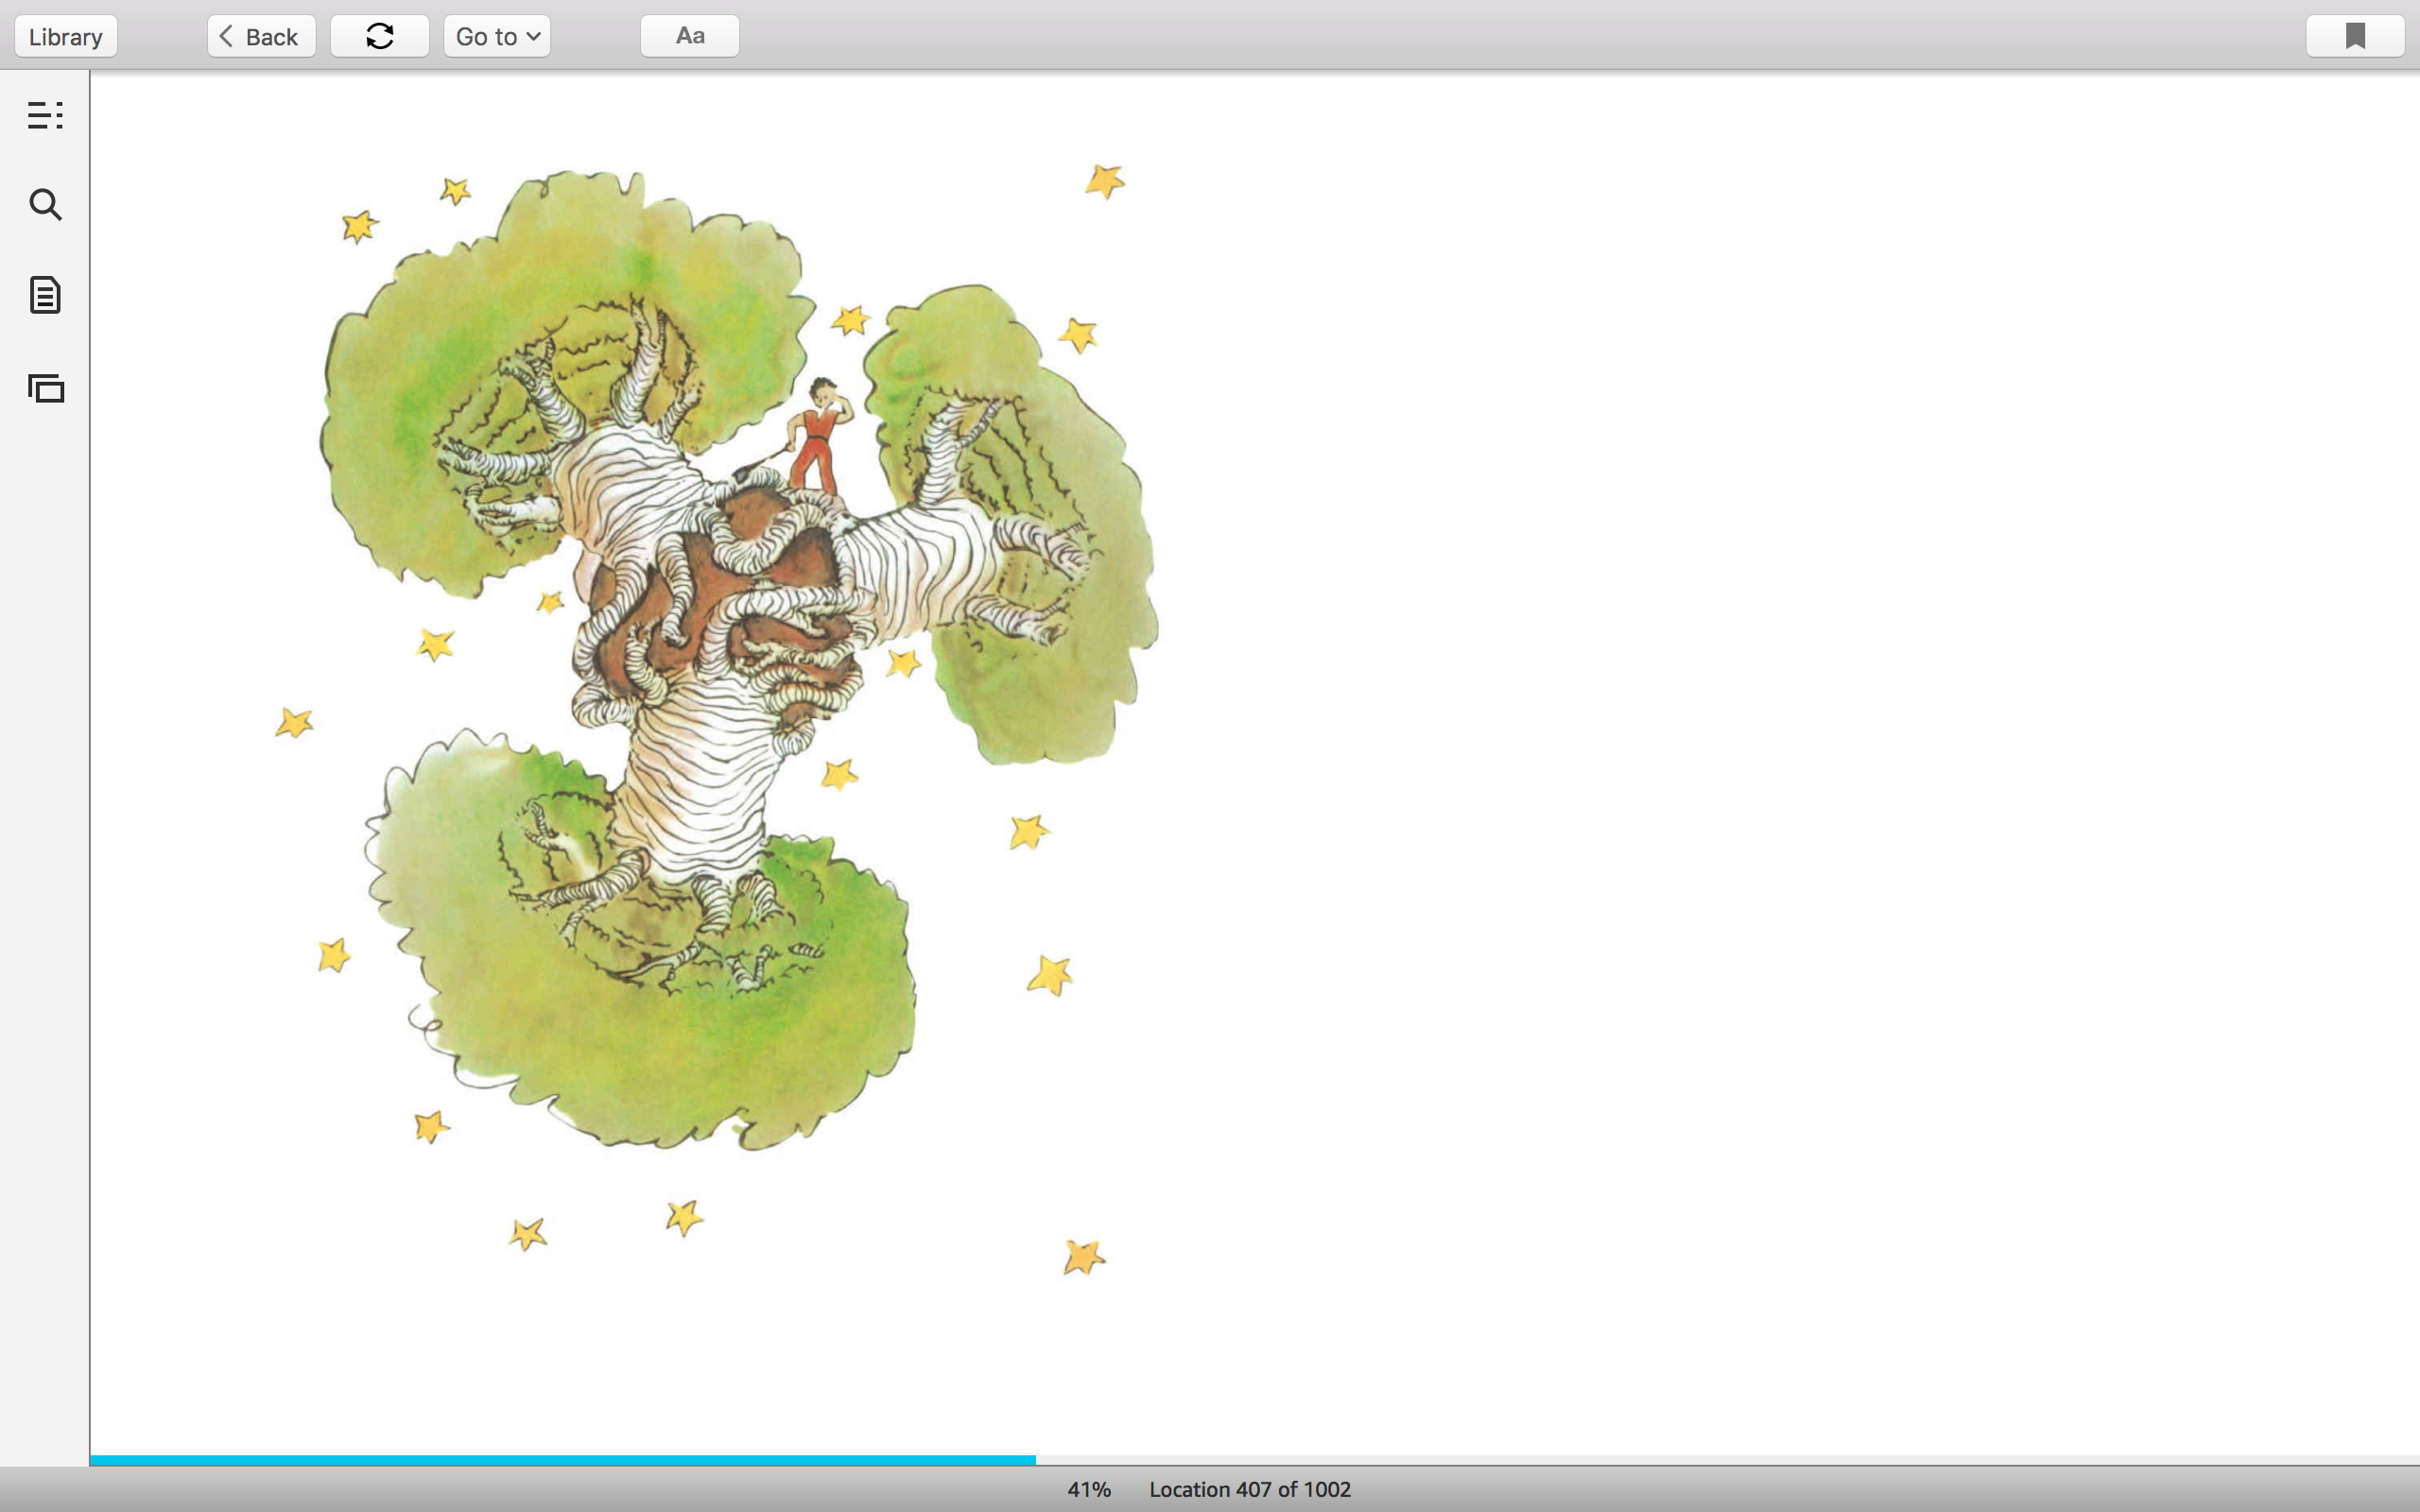
Task: Click the sync circular arrows icon
Action: tap(379, 36)
